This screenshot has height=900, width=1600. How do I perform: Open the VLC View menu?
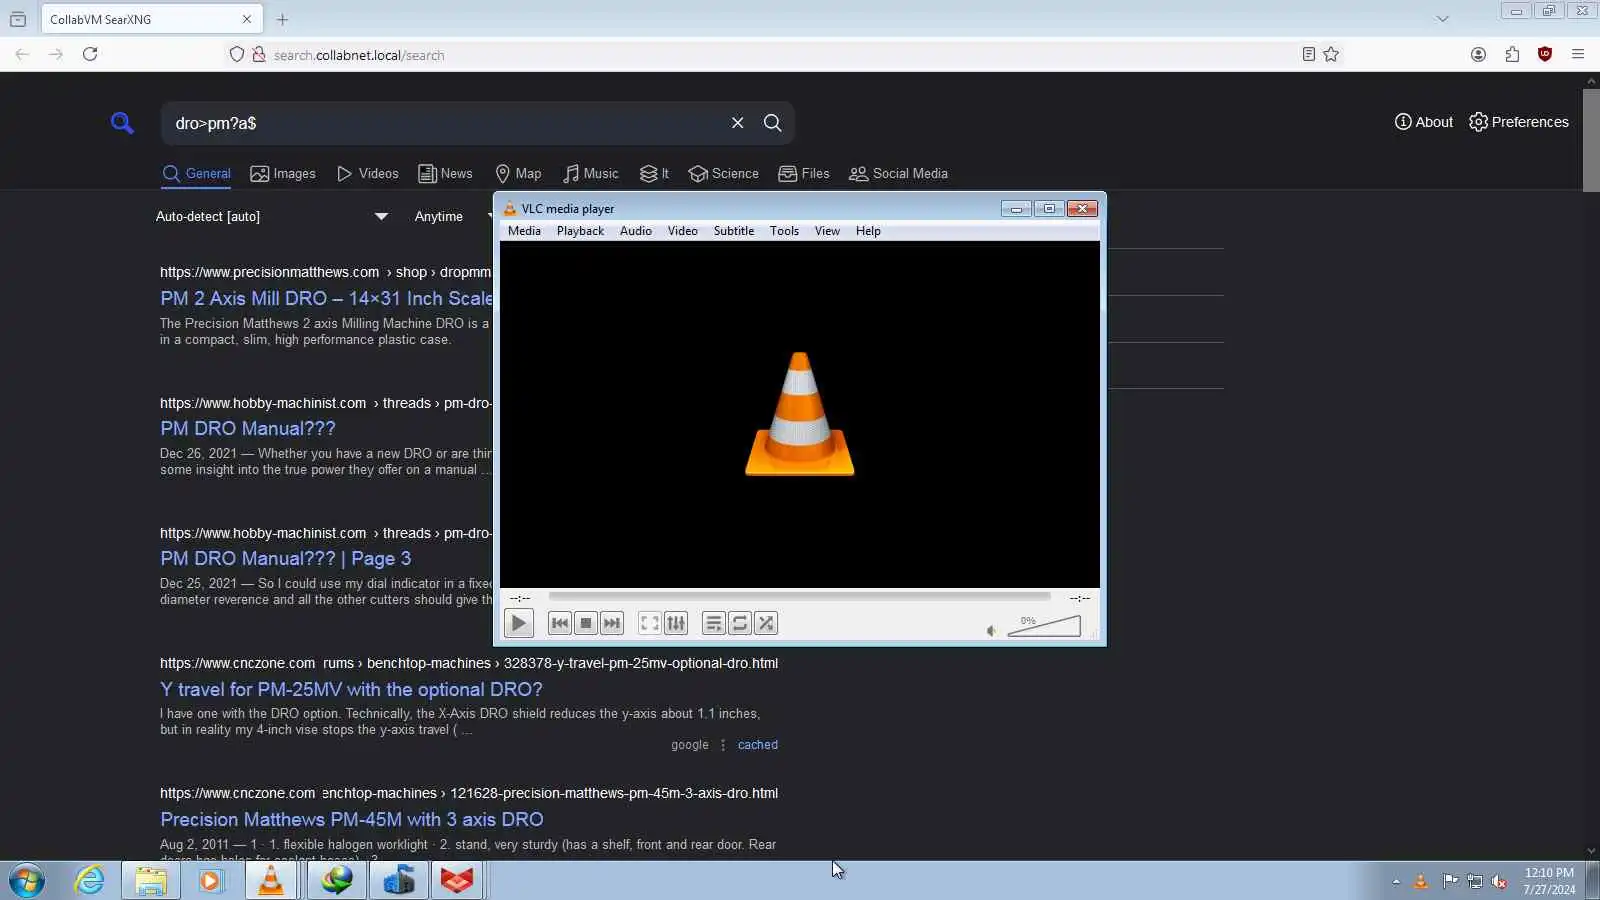tap(827, 231)
